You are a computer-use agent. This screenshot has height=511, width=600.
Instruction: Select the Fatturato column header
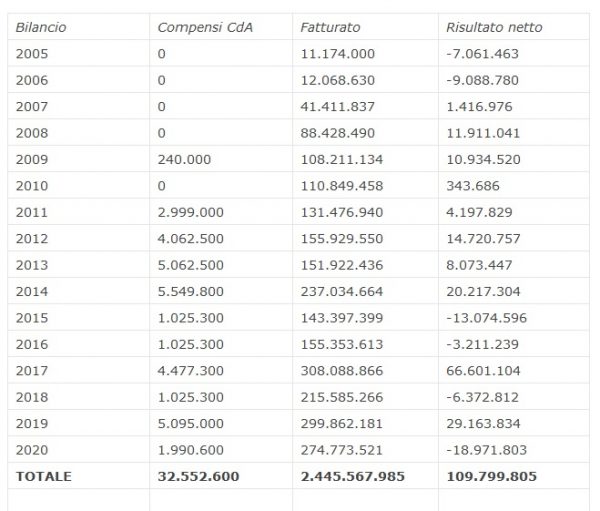(x=330, y=27)
